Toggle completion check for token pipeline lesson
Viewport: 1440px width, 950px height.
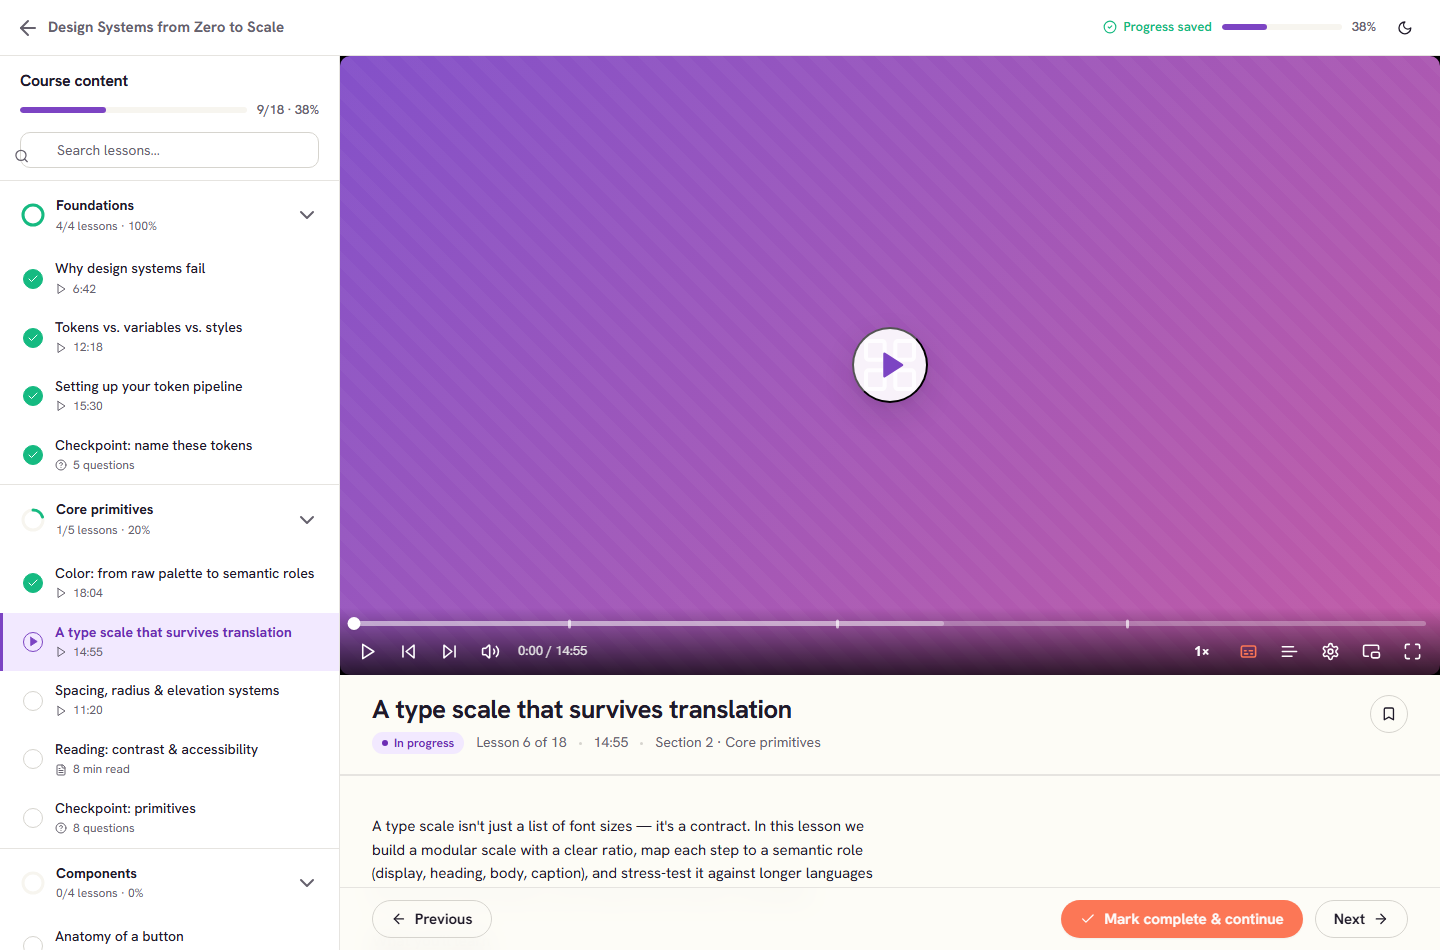coord(33,396)
